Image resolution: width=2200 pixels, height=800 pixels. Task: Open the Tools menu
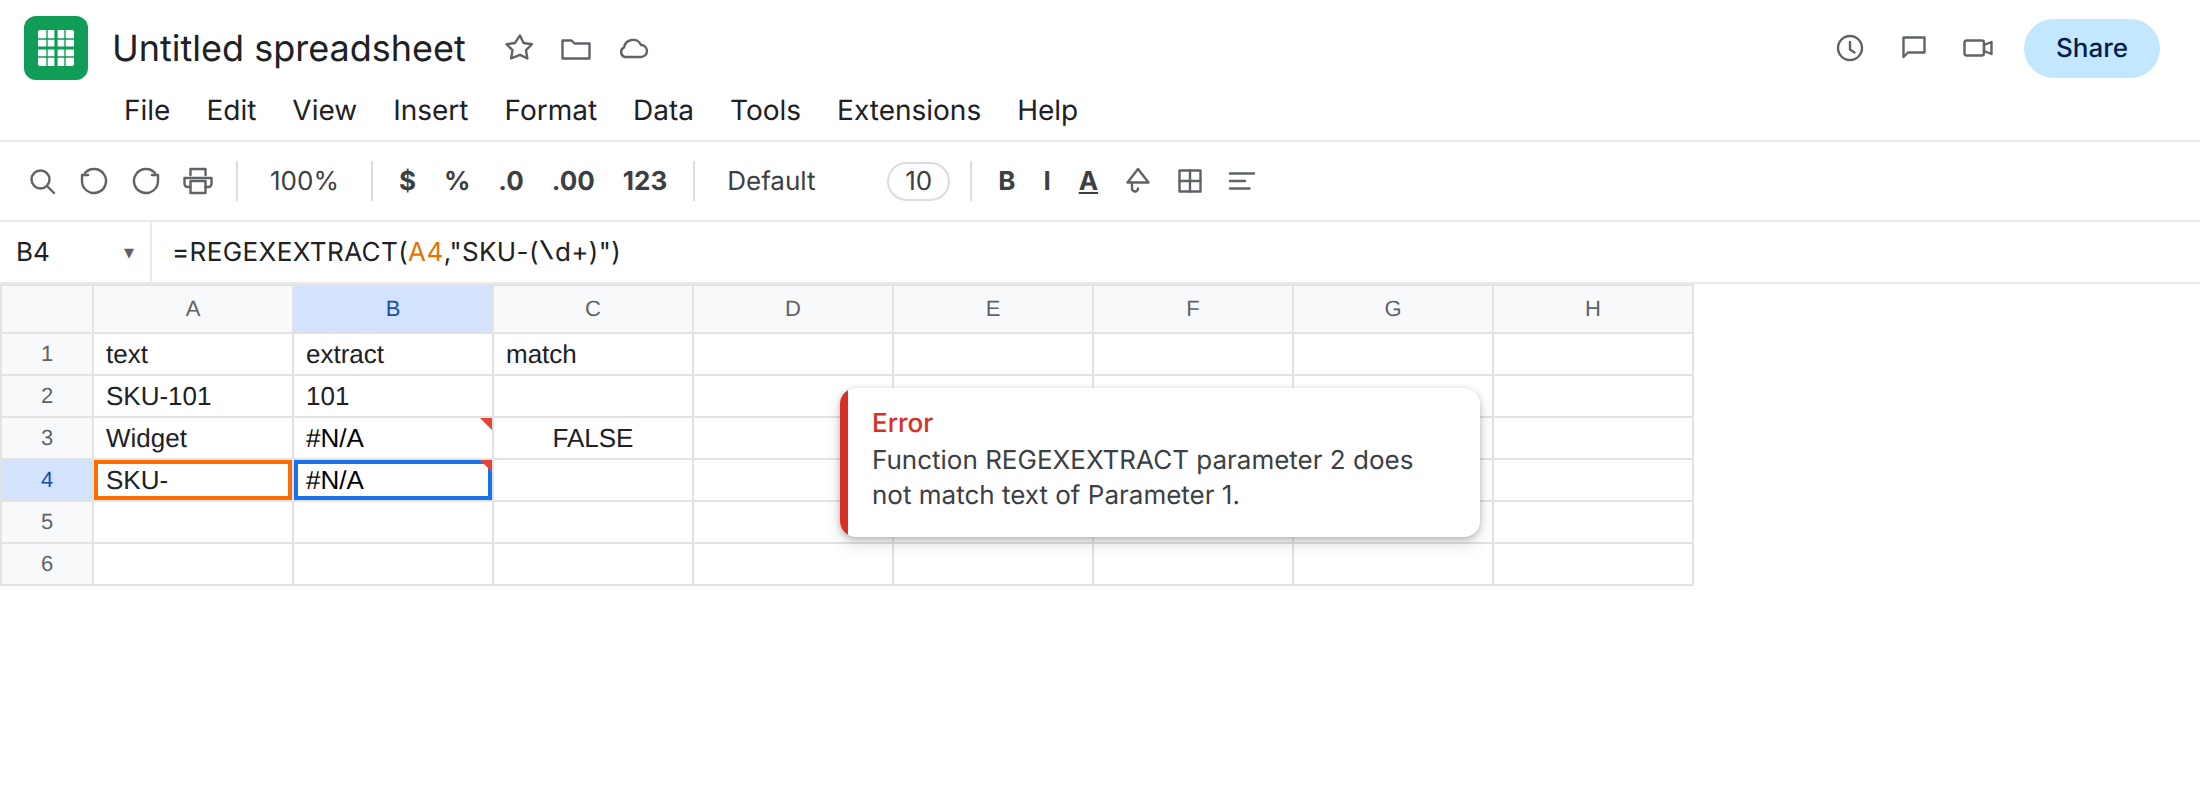(x=765, y=110)
